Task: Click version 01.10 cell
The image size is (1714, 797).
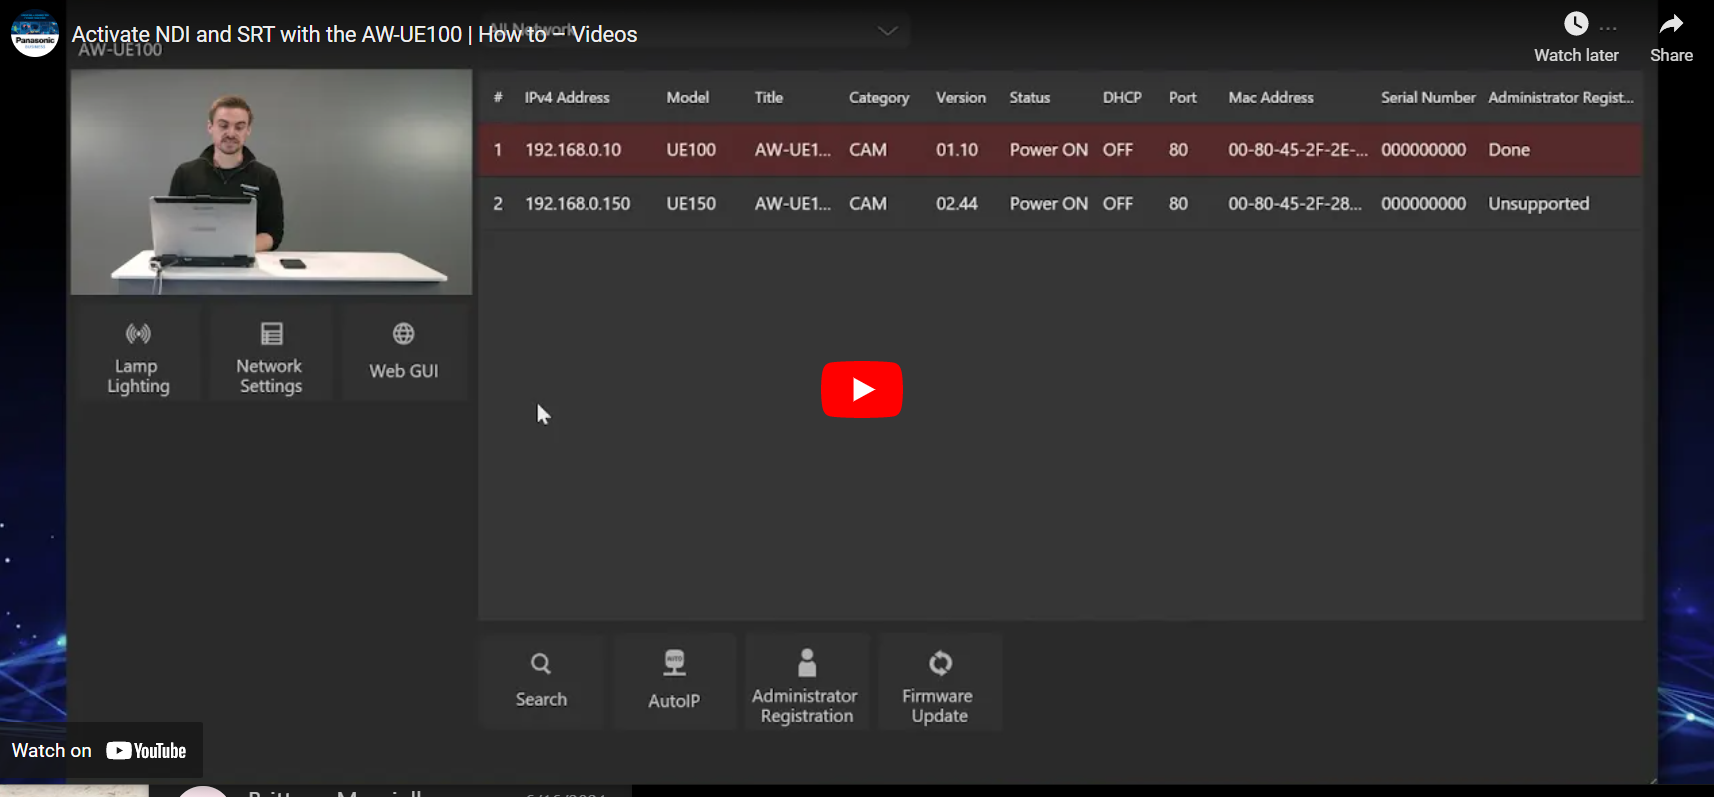Action: 956,150
